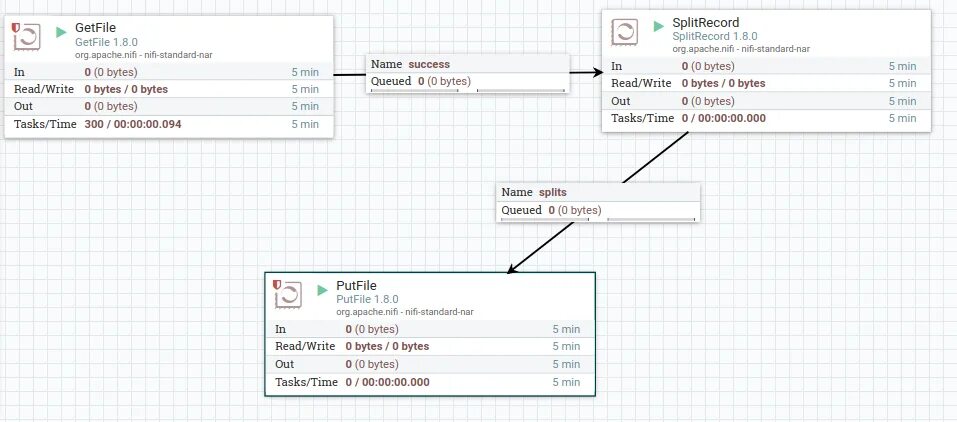Click the 'GetFile 1.8.0' version text
Viewport: 957px width, 422px height.
tap(106, 42)
